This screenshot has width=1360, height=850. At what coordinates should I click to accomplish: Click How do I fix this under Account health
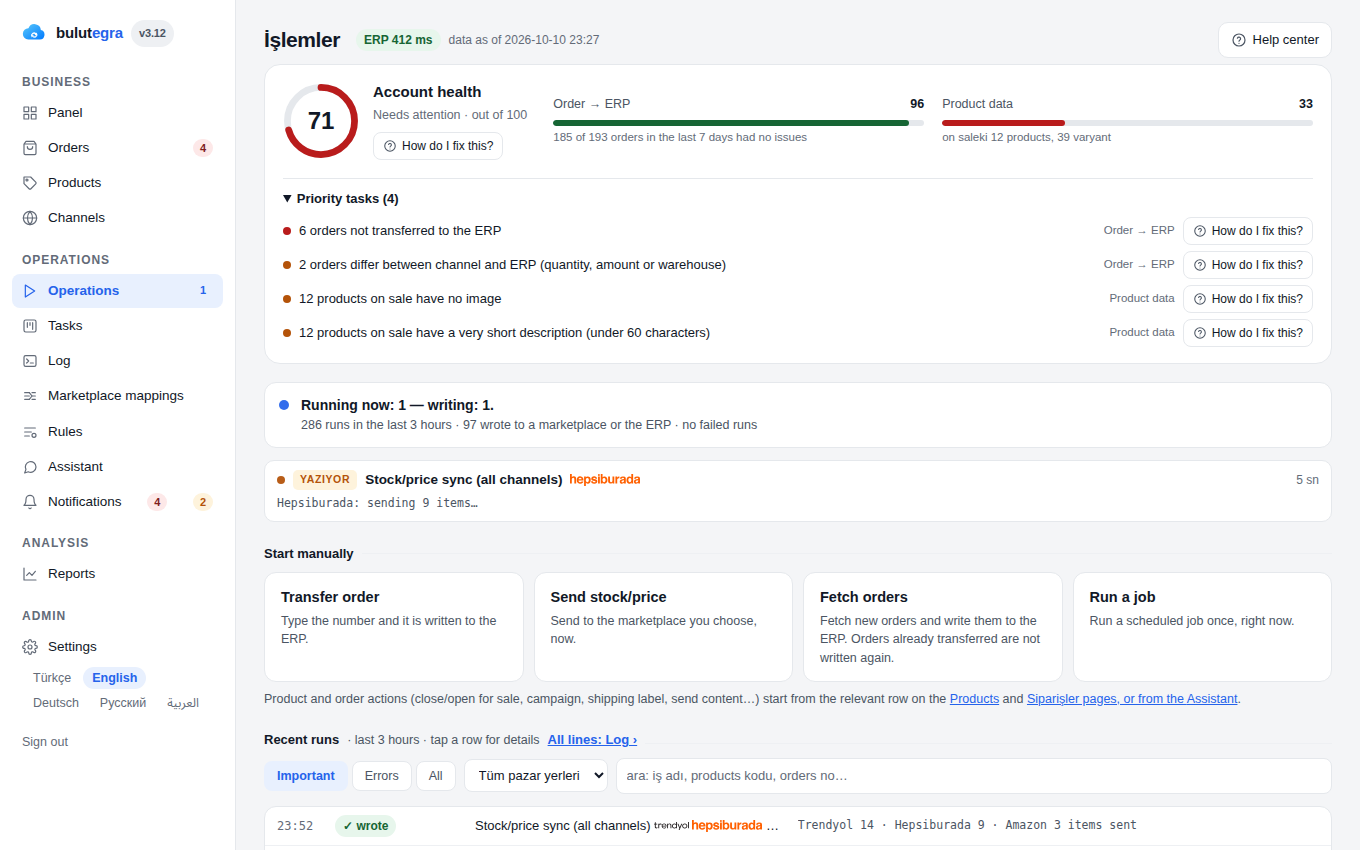click(438, 146)
